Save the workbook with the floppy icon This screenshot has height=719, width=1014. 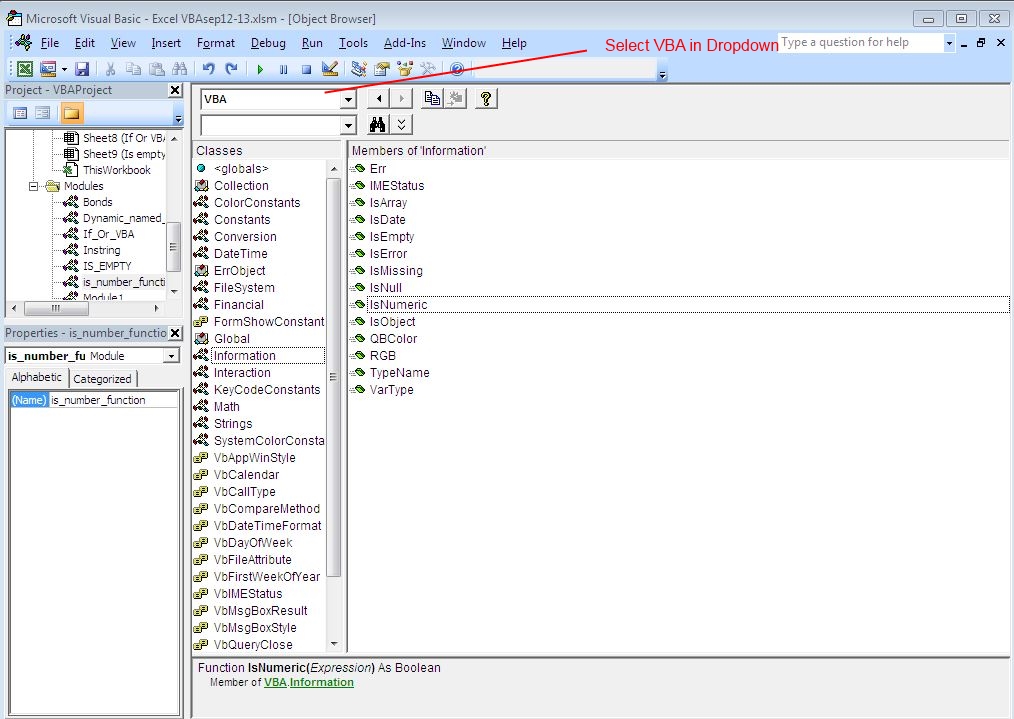coord(82,69)
